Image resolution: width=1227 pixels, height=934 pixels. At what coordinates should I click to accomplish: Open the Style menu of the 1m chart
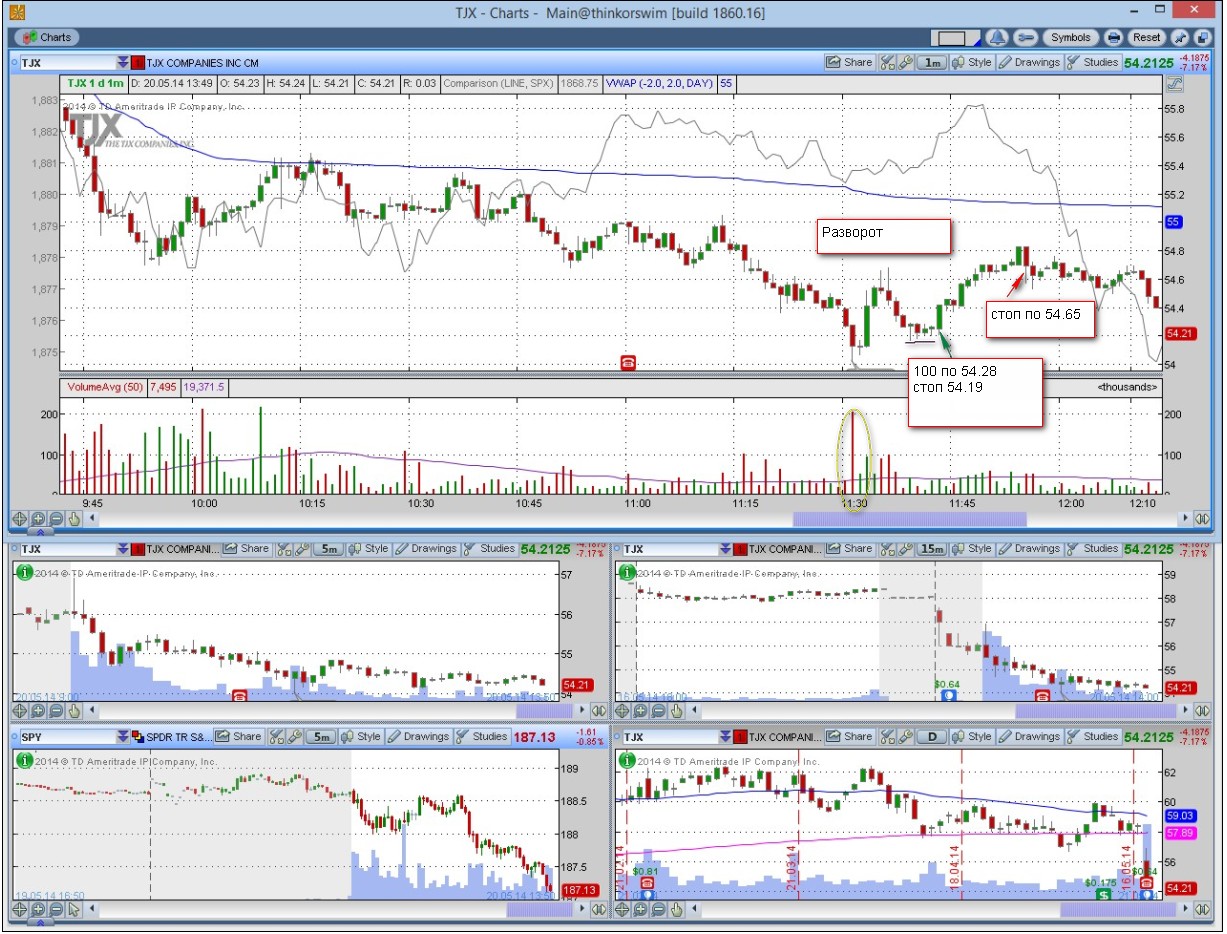971,62
